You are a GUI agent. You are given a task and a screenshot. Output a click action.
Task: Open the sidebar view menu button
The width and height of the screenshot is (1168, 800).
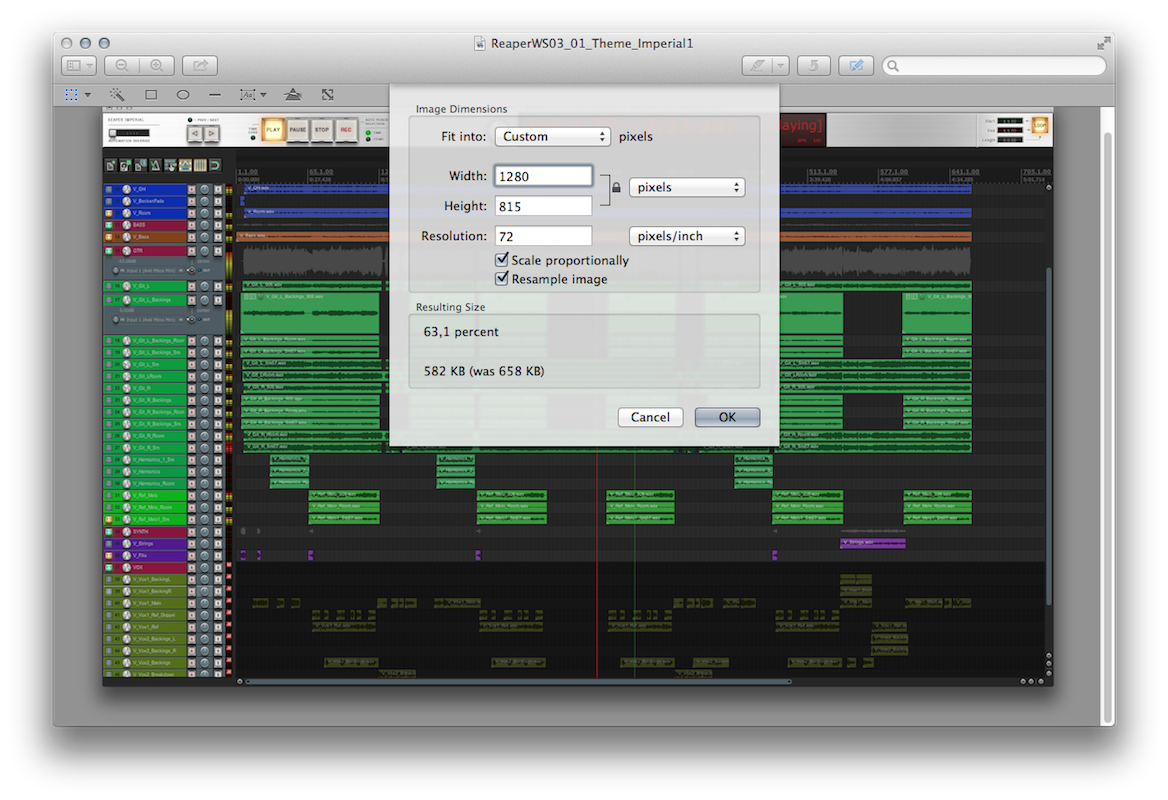click(79, 66)
